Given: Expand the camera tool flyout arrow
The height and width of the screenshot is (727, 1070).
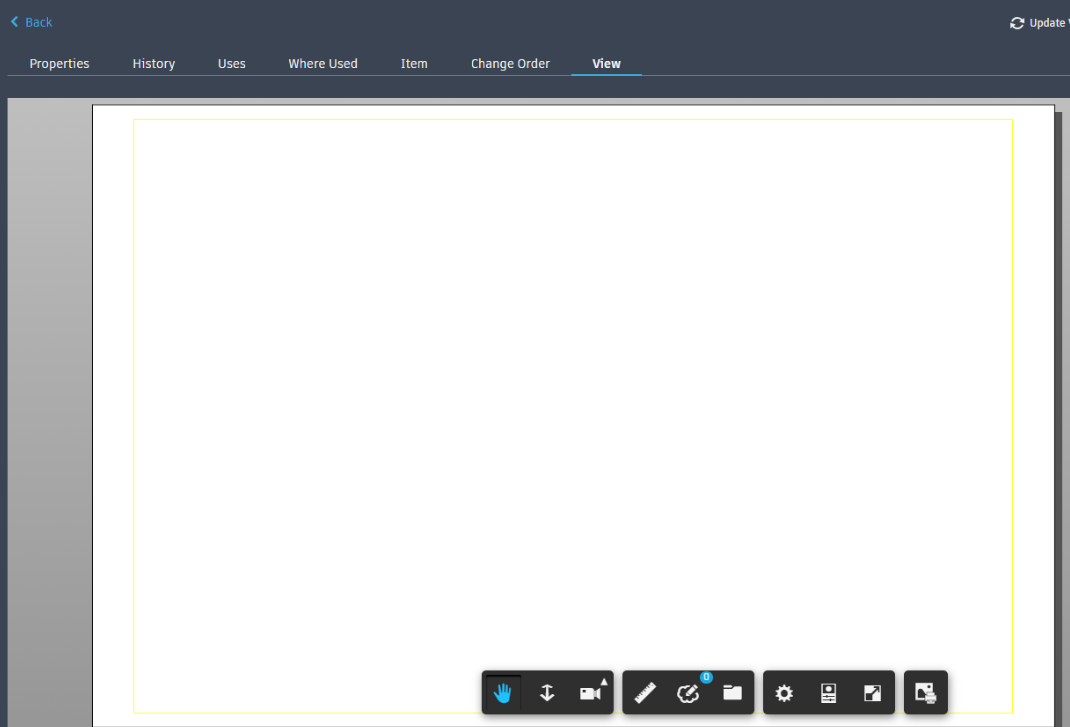Looking at the screenshot, I should (604, 682).
